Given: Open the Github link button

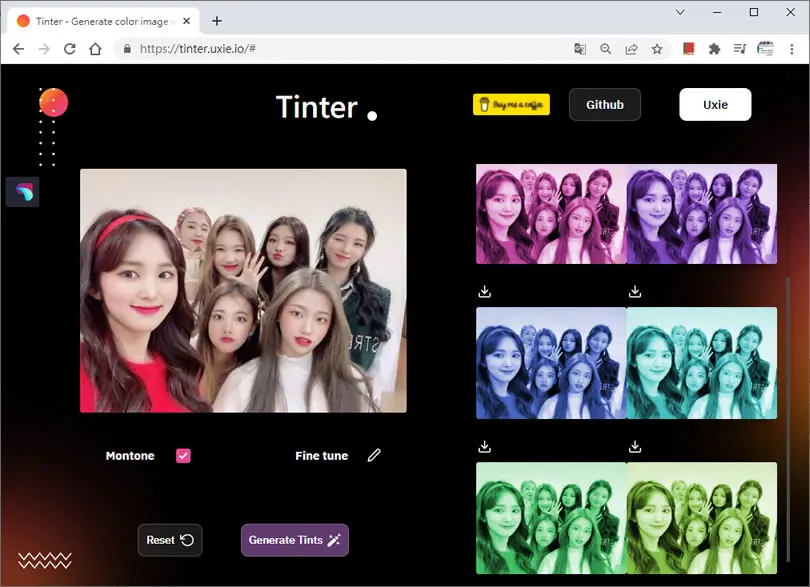Looking at the screenshot, I should click(605, 104).
